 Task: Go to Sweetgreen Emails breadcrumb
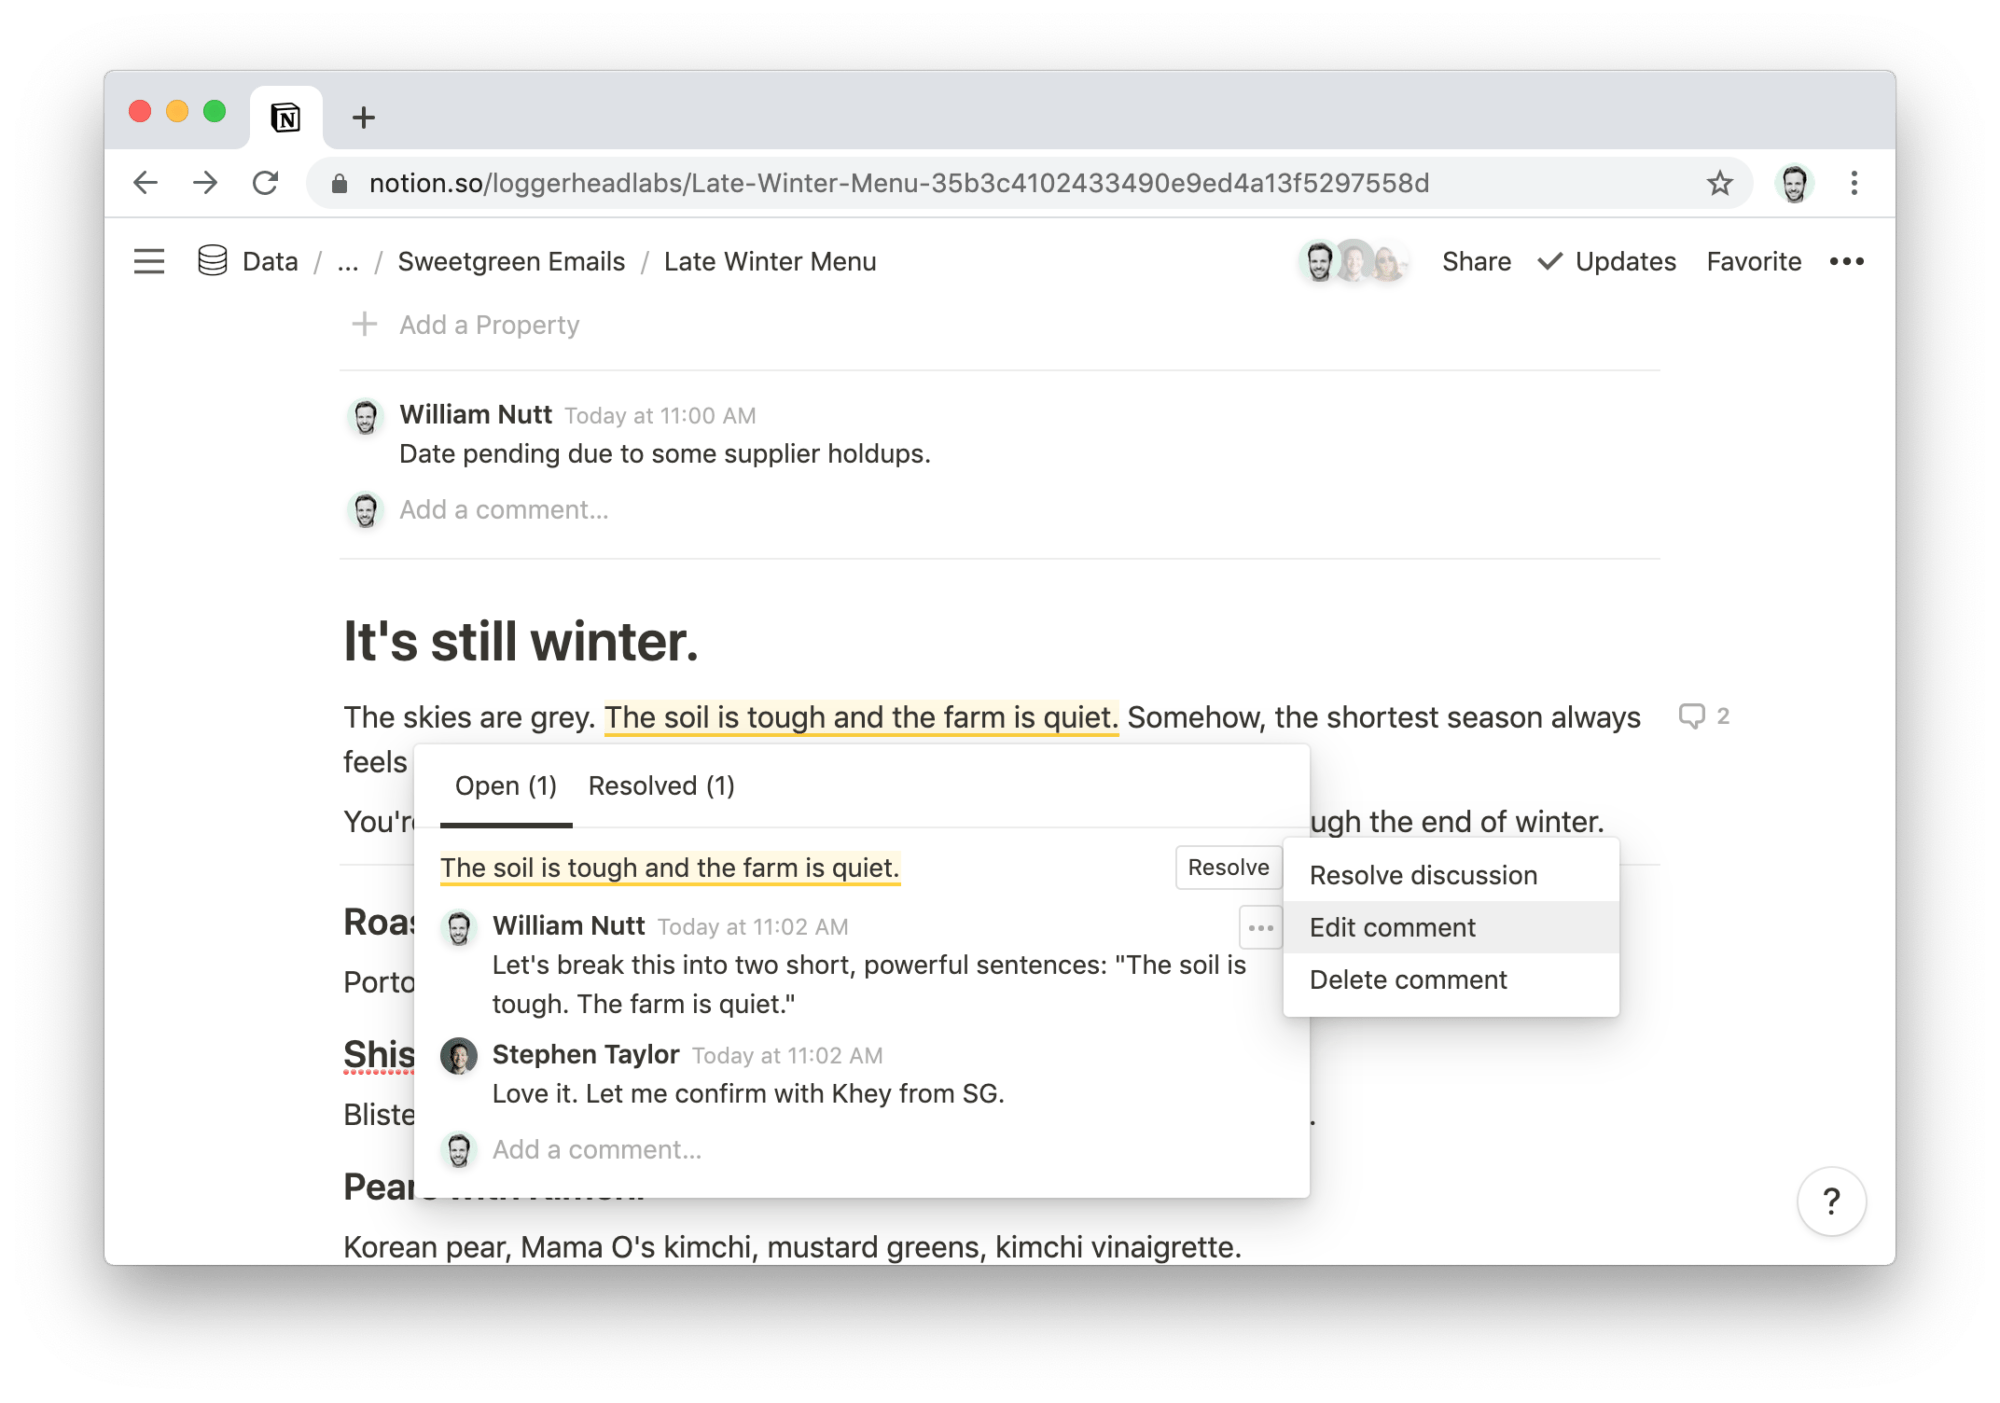coord(511,262)
